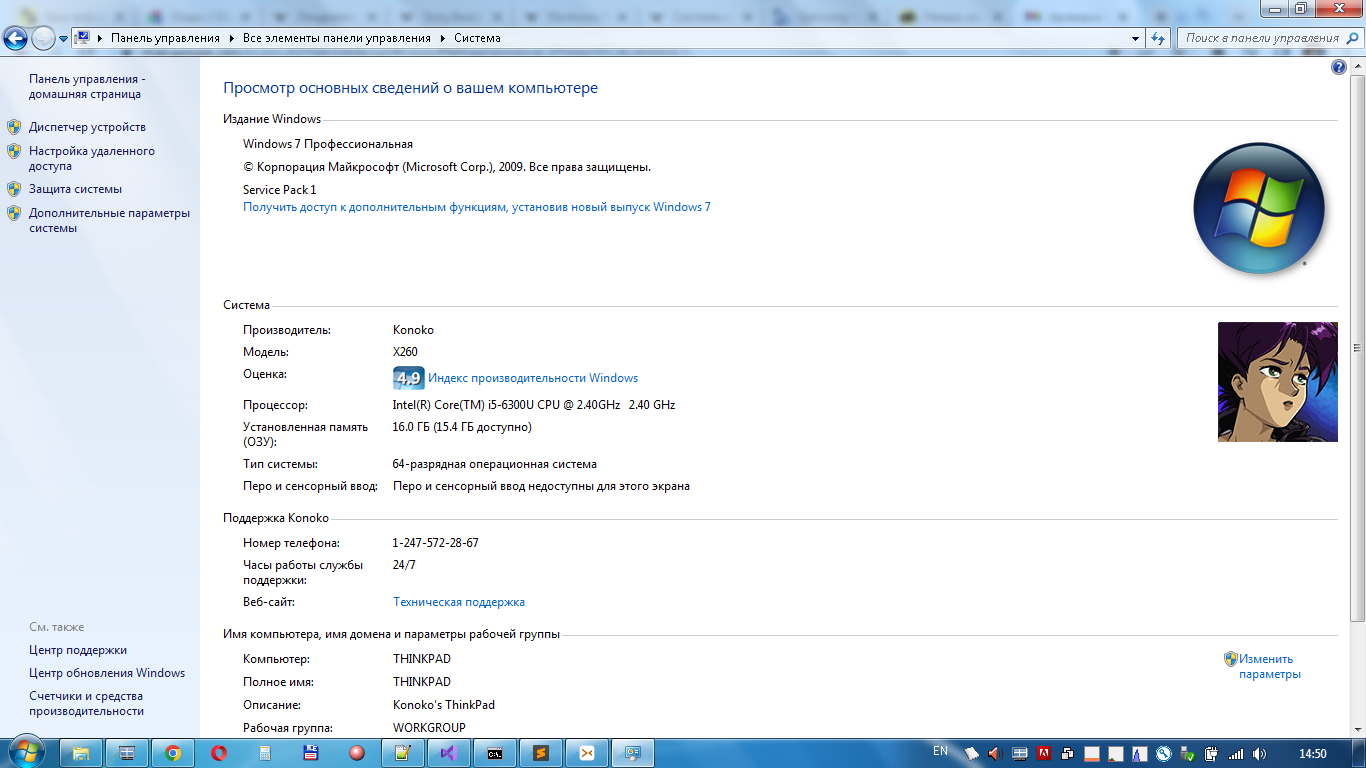Click the System control panel taskbar button
Image resolution: width=1366 pixels, height=768 pixels.
click(633, 753)
